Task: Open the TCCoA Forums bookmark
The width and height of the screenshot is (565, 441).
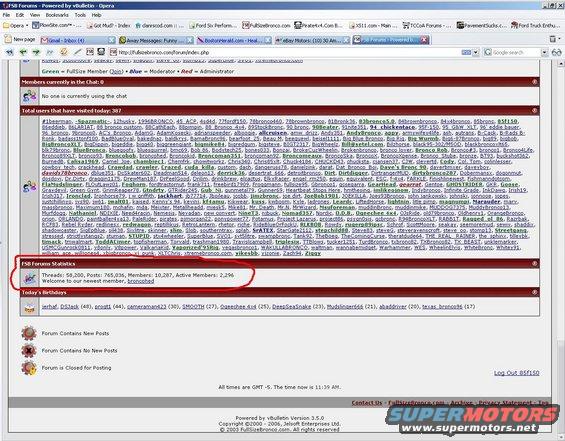Action: (427, 26)
